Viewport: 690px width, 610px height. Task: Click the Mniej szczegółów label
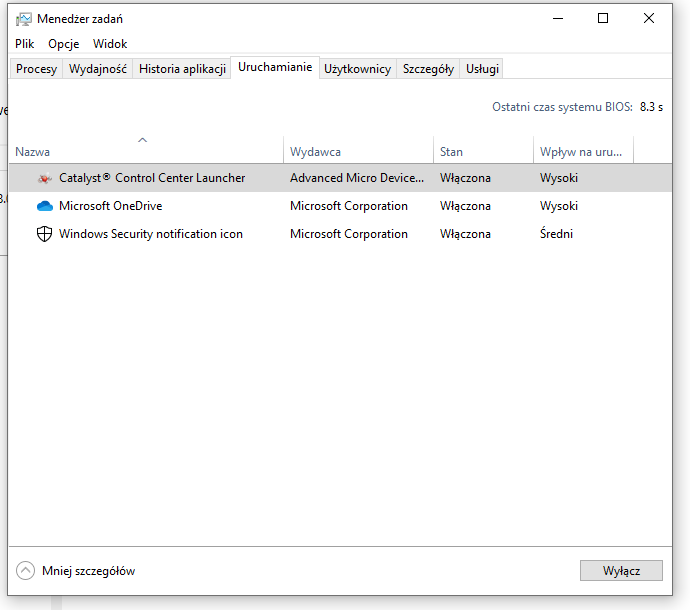(x=88, y=571)
